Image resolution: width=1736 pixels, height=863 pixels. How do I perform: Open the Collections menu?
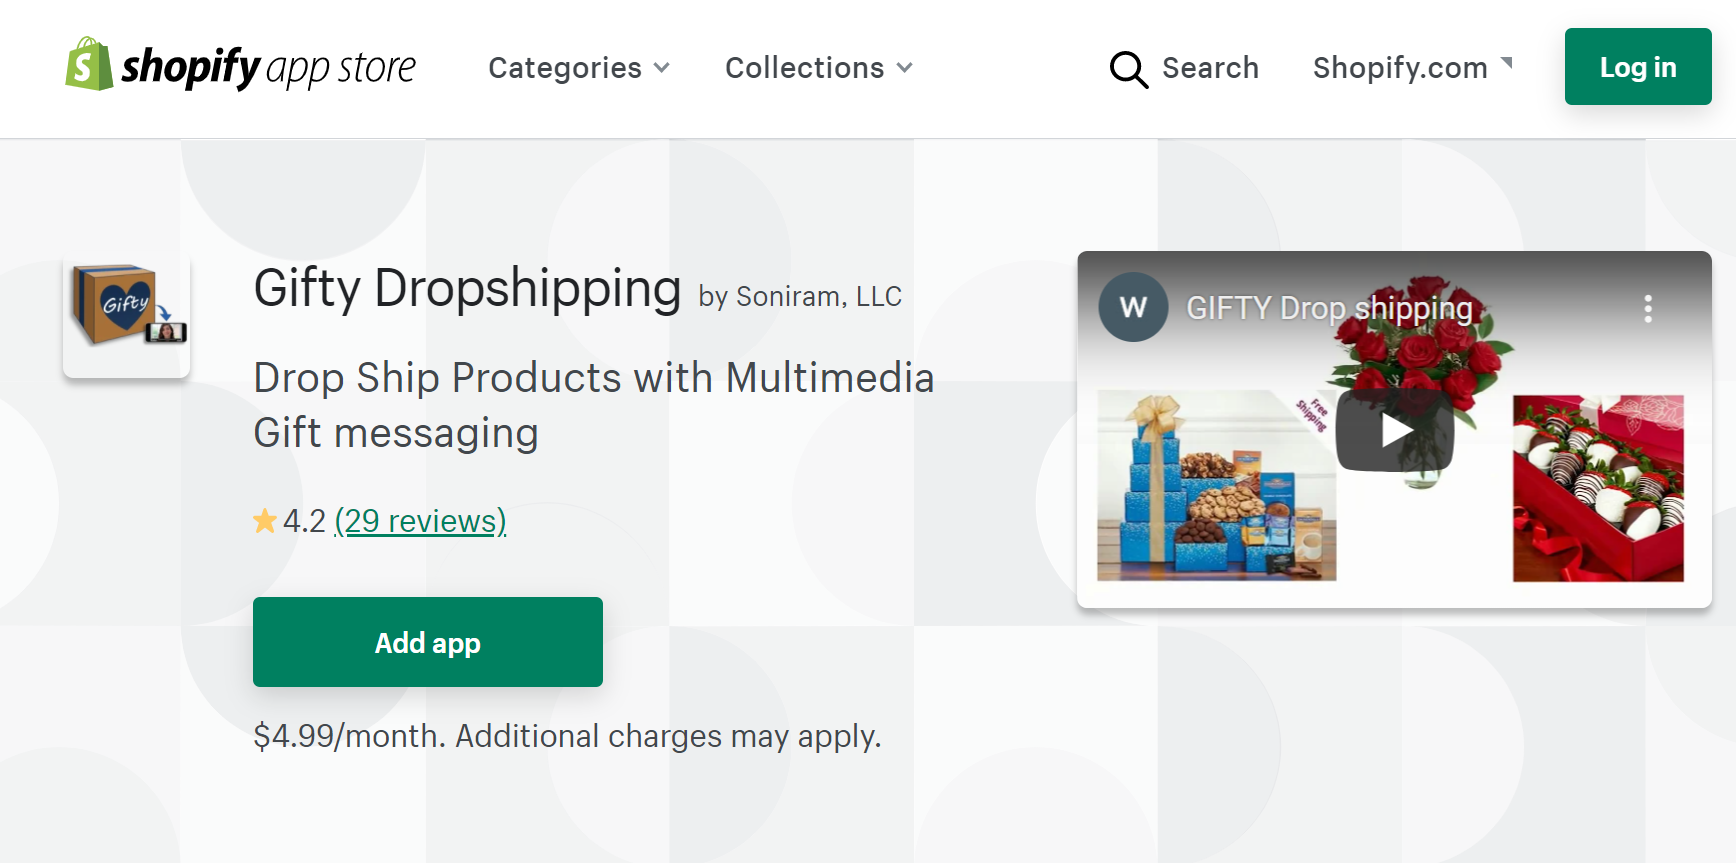pos(804,68)
